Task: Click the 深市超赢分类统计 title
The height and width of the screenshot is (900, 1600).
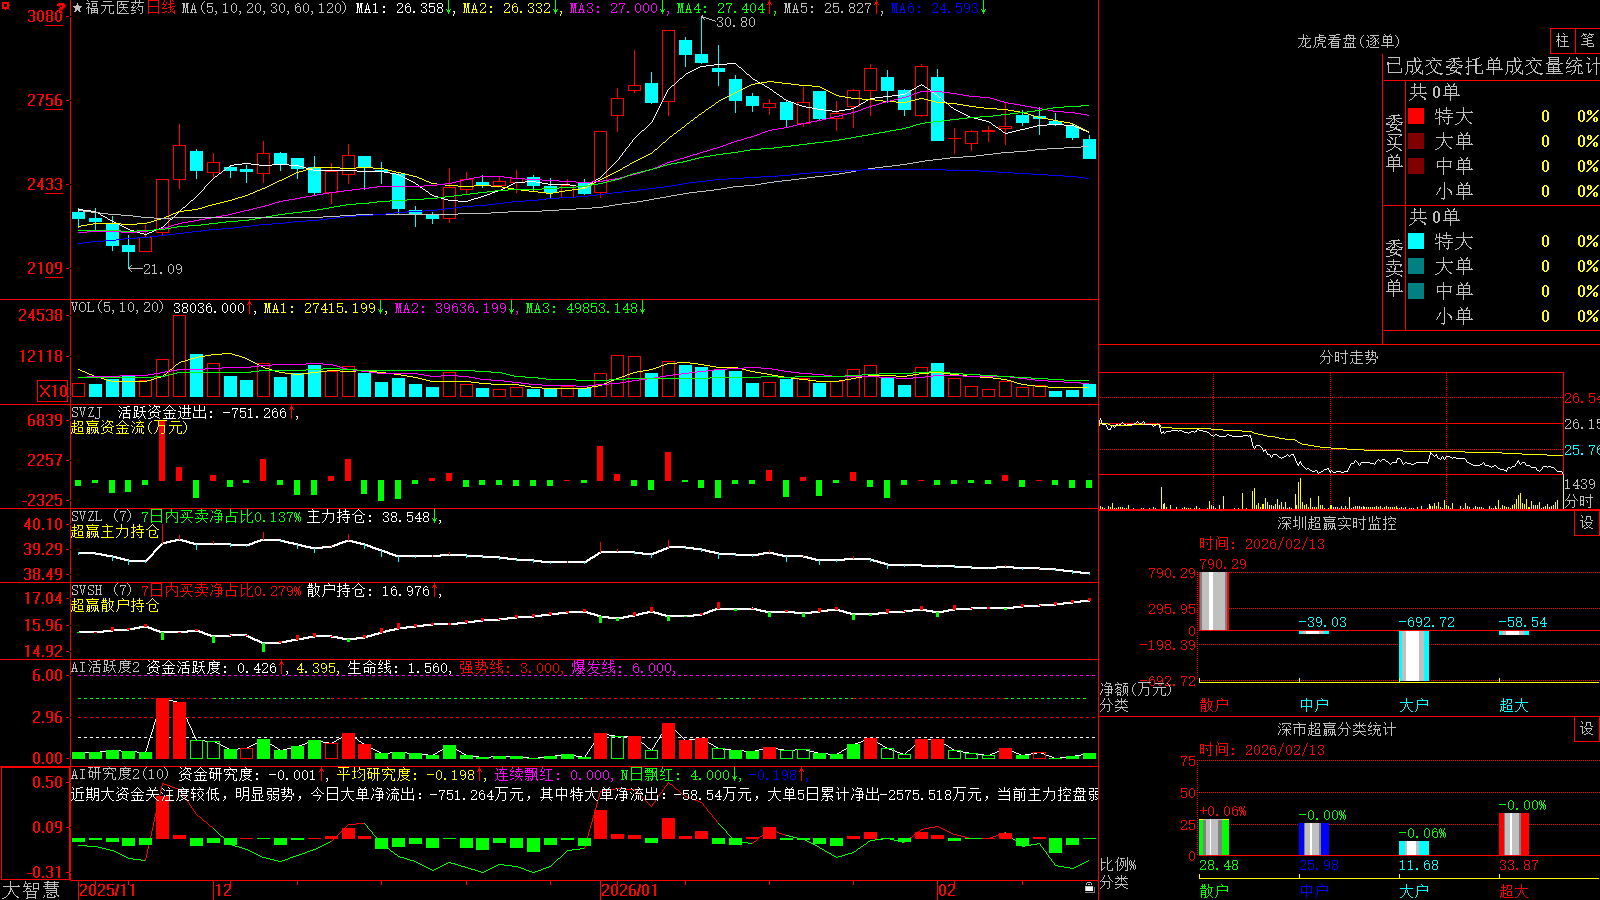Action: [x=1337, y=729]
